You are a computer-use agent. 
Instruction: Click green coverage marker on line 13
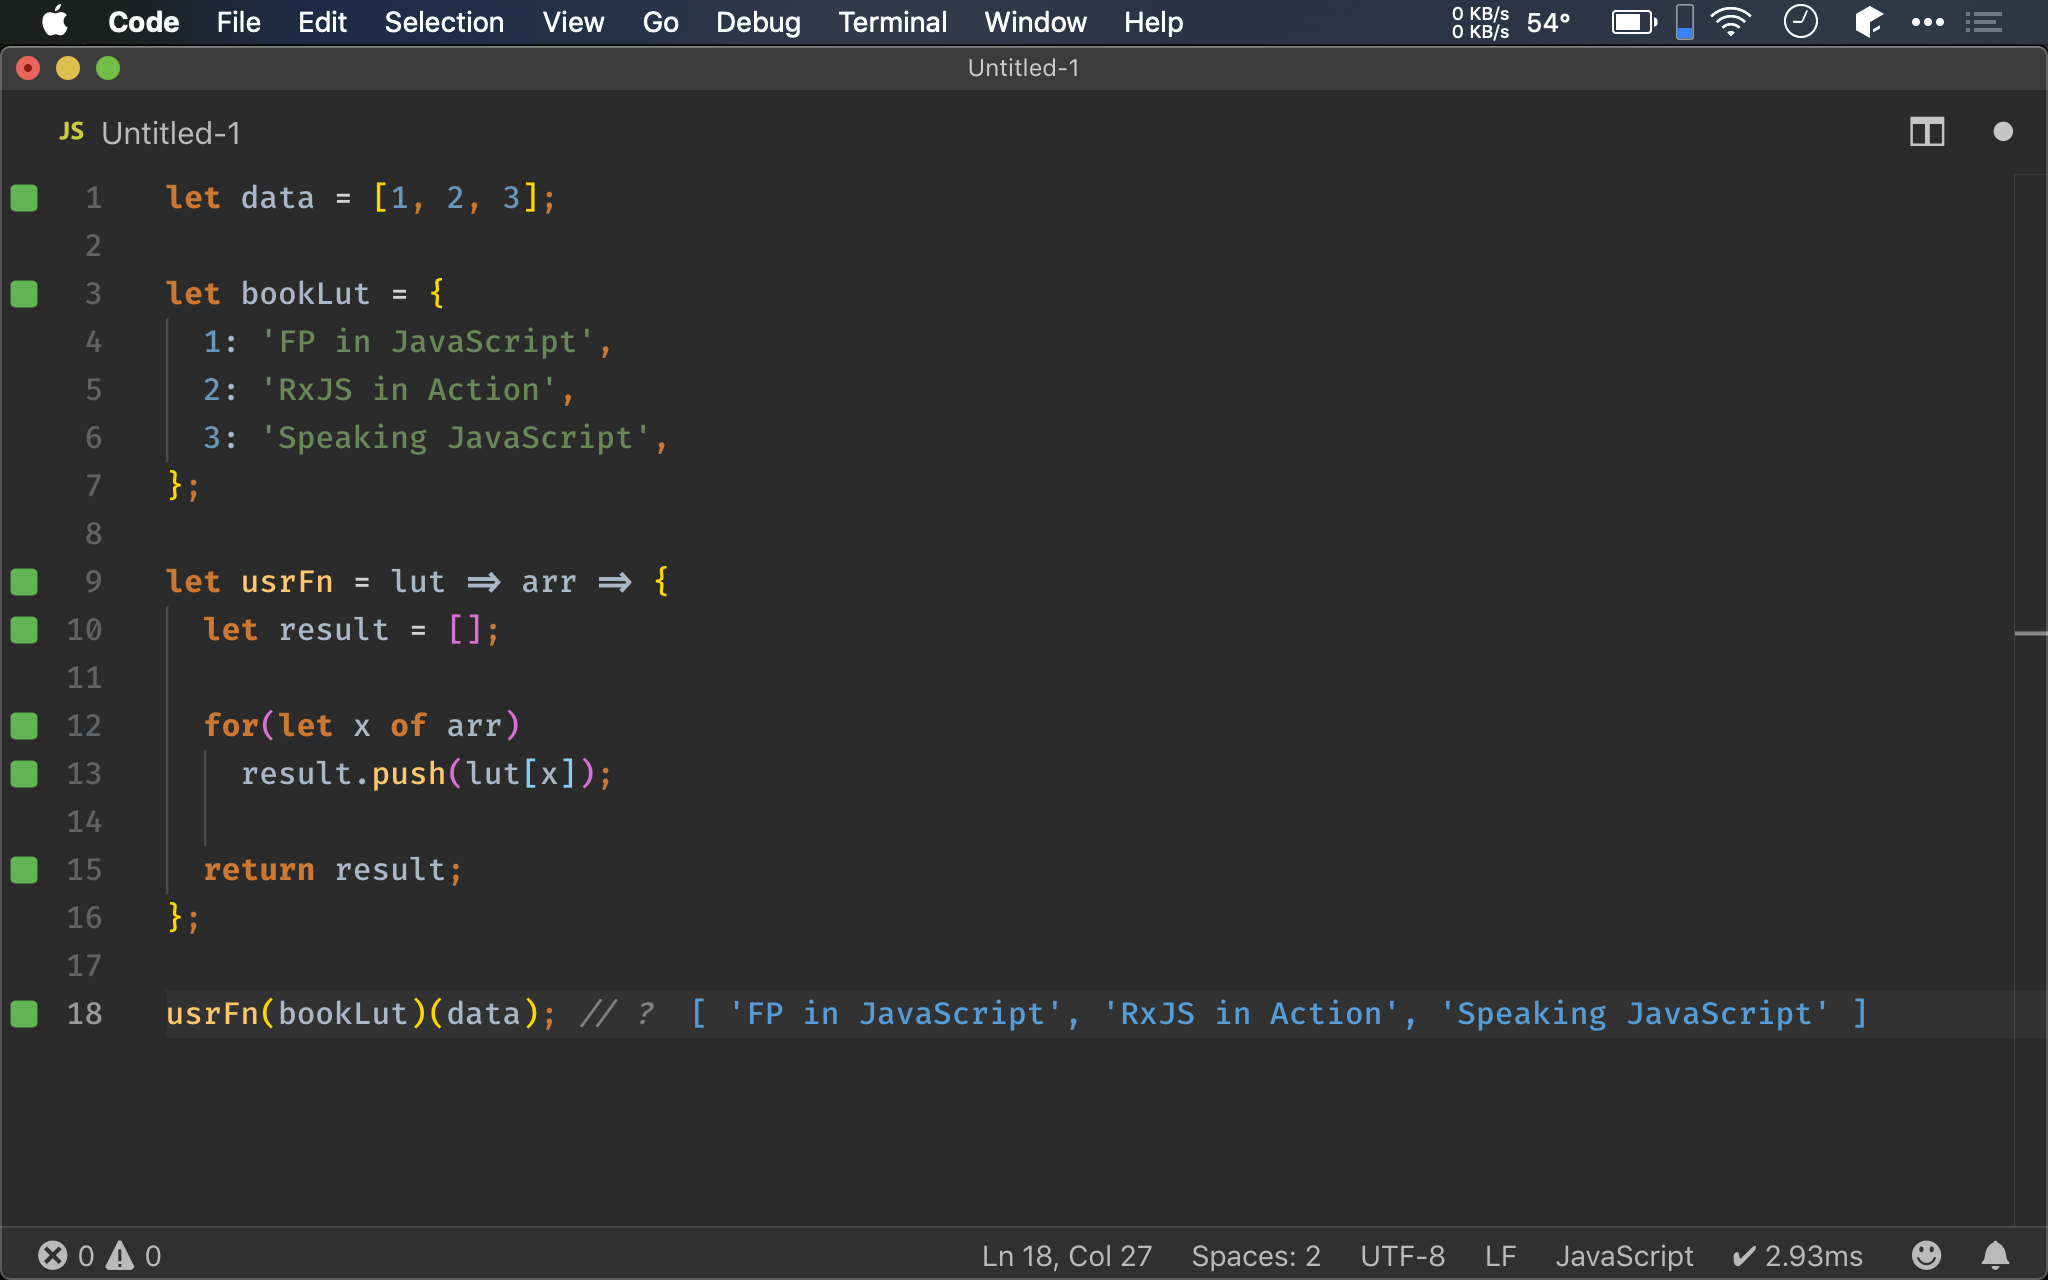(24, 774)
